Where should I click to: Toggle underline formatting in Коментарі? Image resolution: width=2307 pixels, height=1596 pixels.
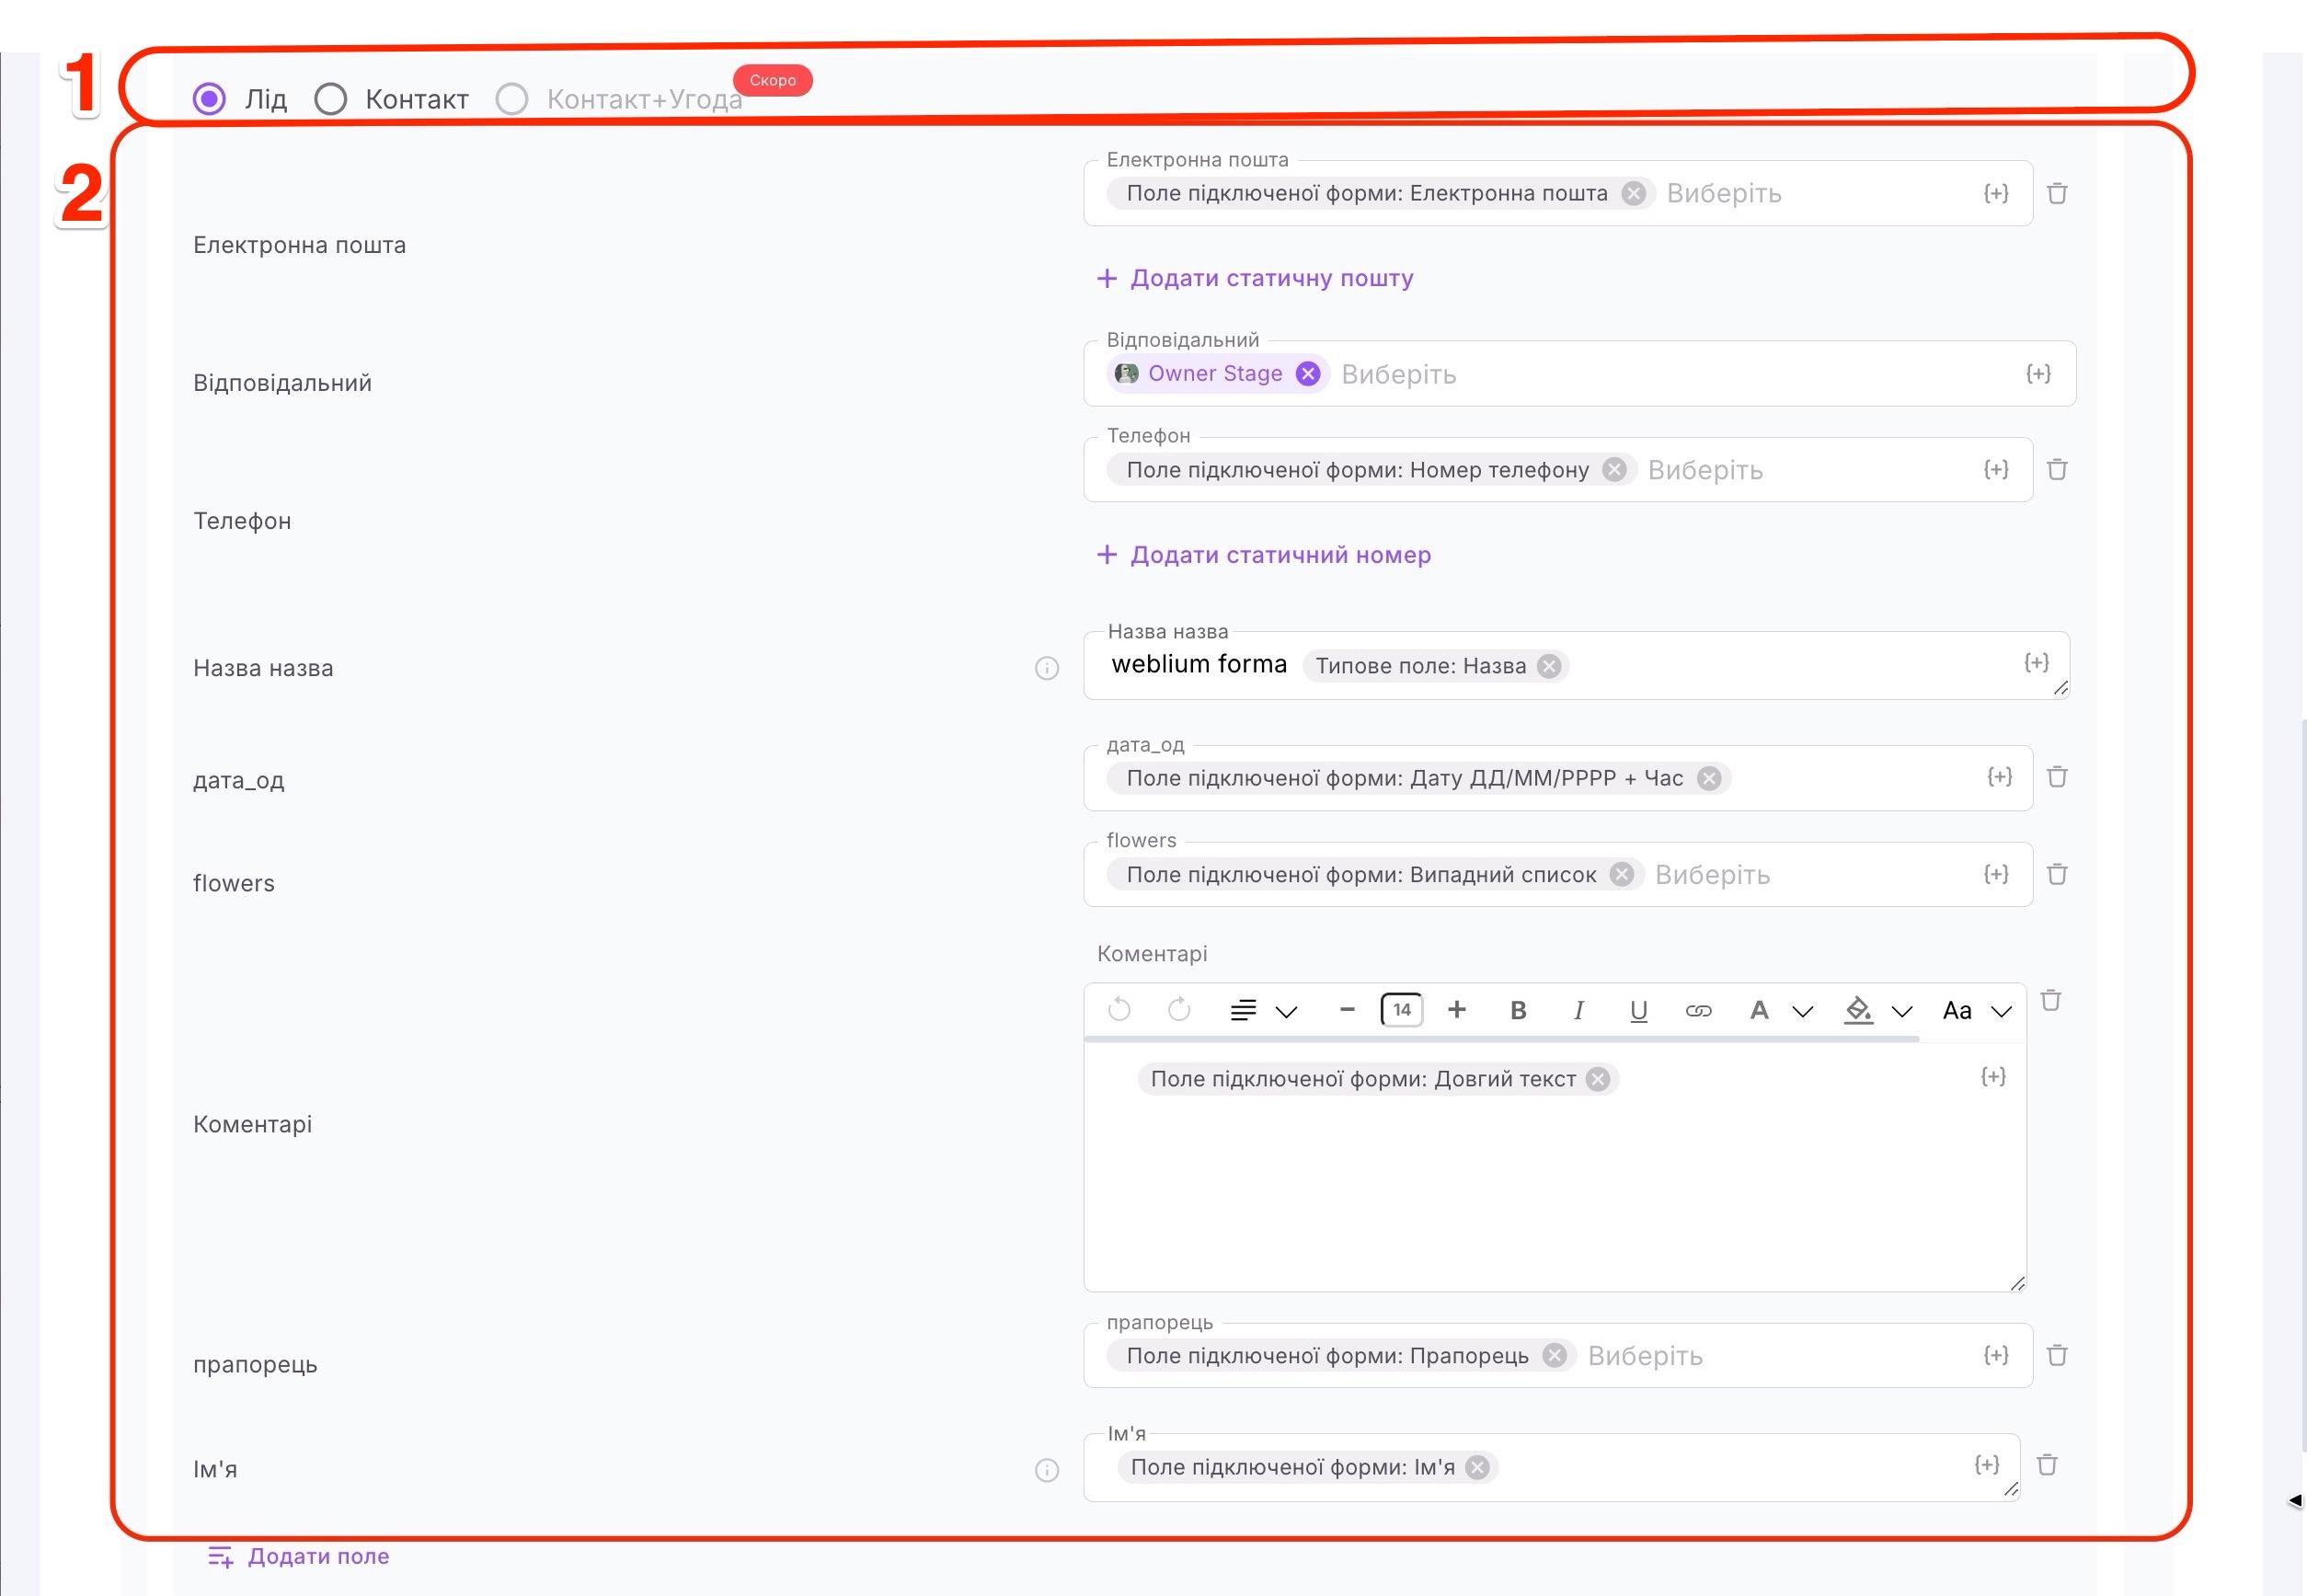click(x=1638, y=1011)
